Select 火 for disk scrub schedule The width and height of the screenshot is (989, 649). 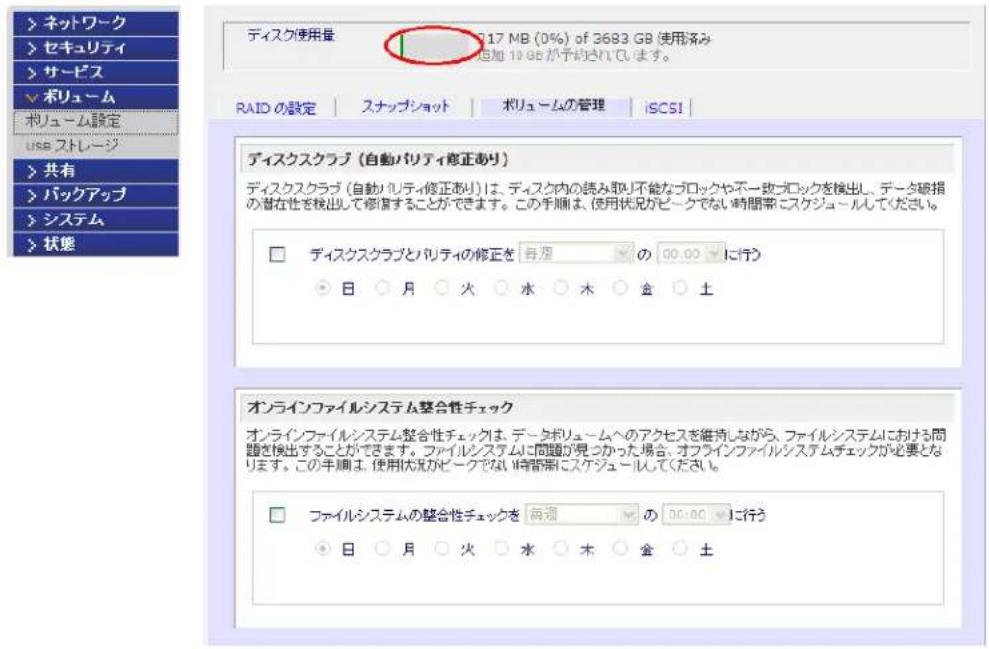tap(442, 288)
